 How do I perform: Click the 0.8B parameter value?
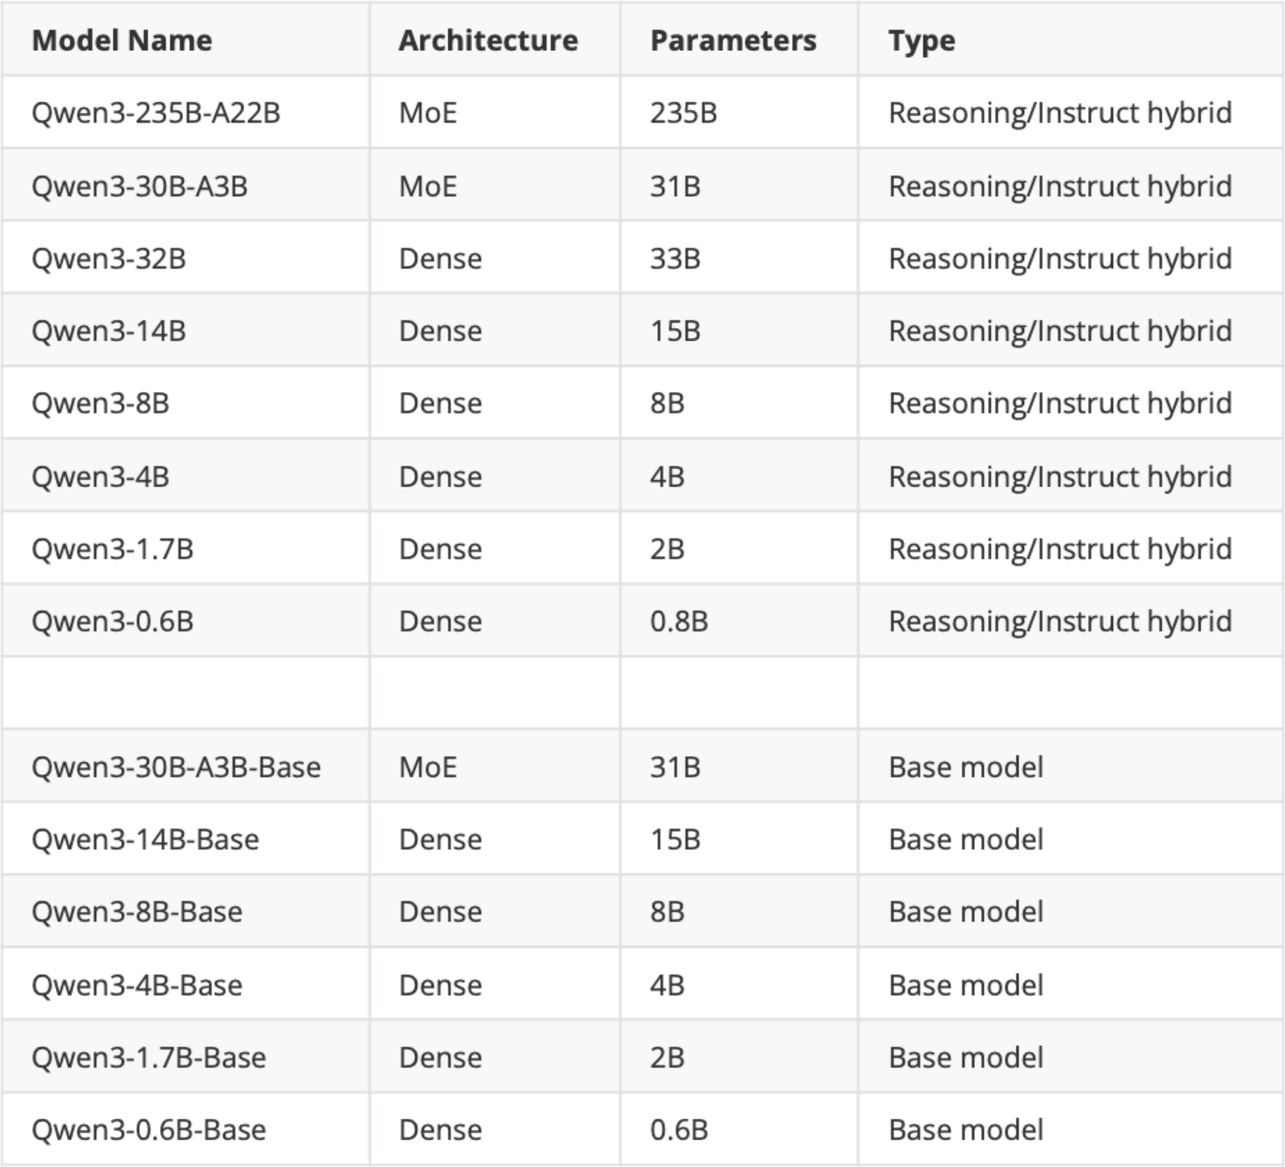(x=682, y=620)
